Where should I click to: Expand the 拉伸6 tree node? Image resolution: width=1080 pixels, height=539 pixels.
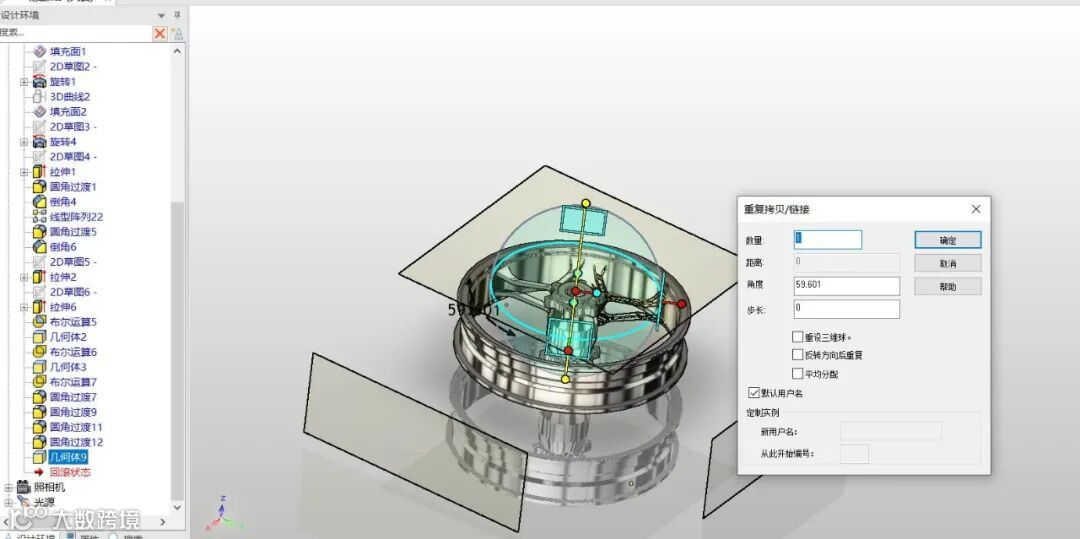tap(24, 307)
